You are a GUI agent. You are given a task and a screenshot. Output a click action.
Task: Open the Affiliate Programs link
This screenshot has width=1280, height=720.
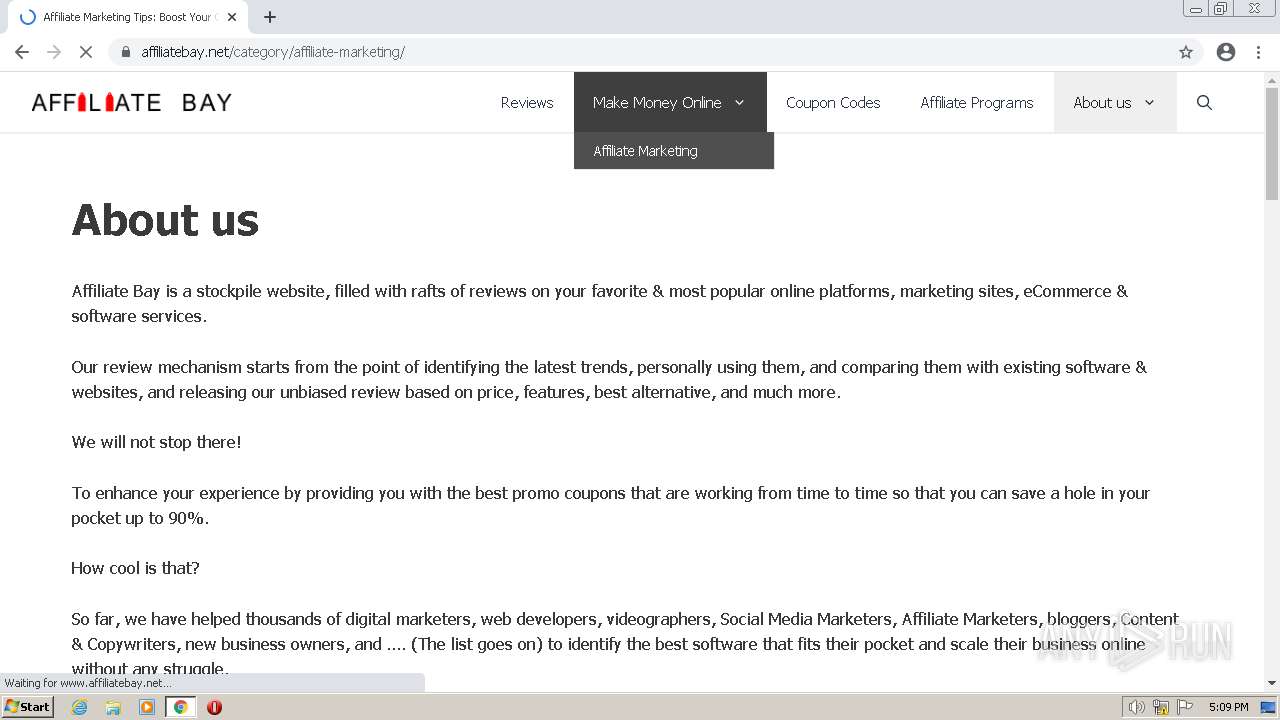976,102
